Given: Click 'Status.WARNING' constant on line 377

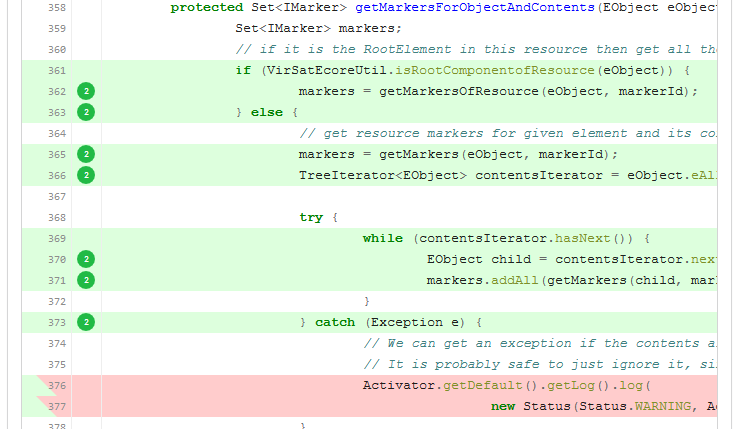Looking at the screenshot, I should click(635, 406).
